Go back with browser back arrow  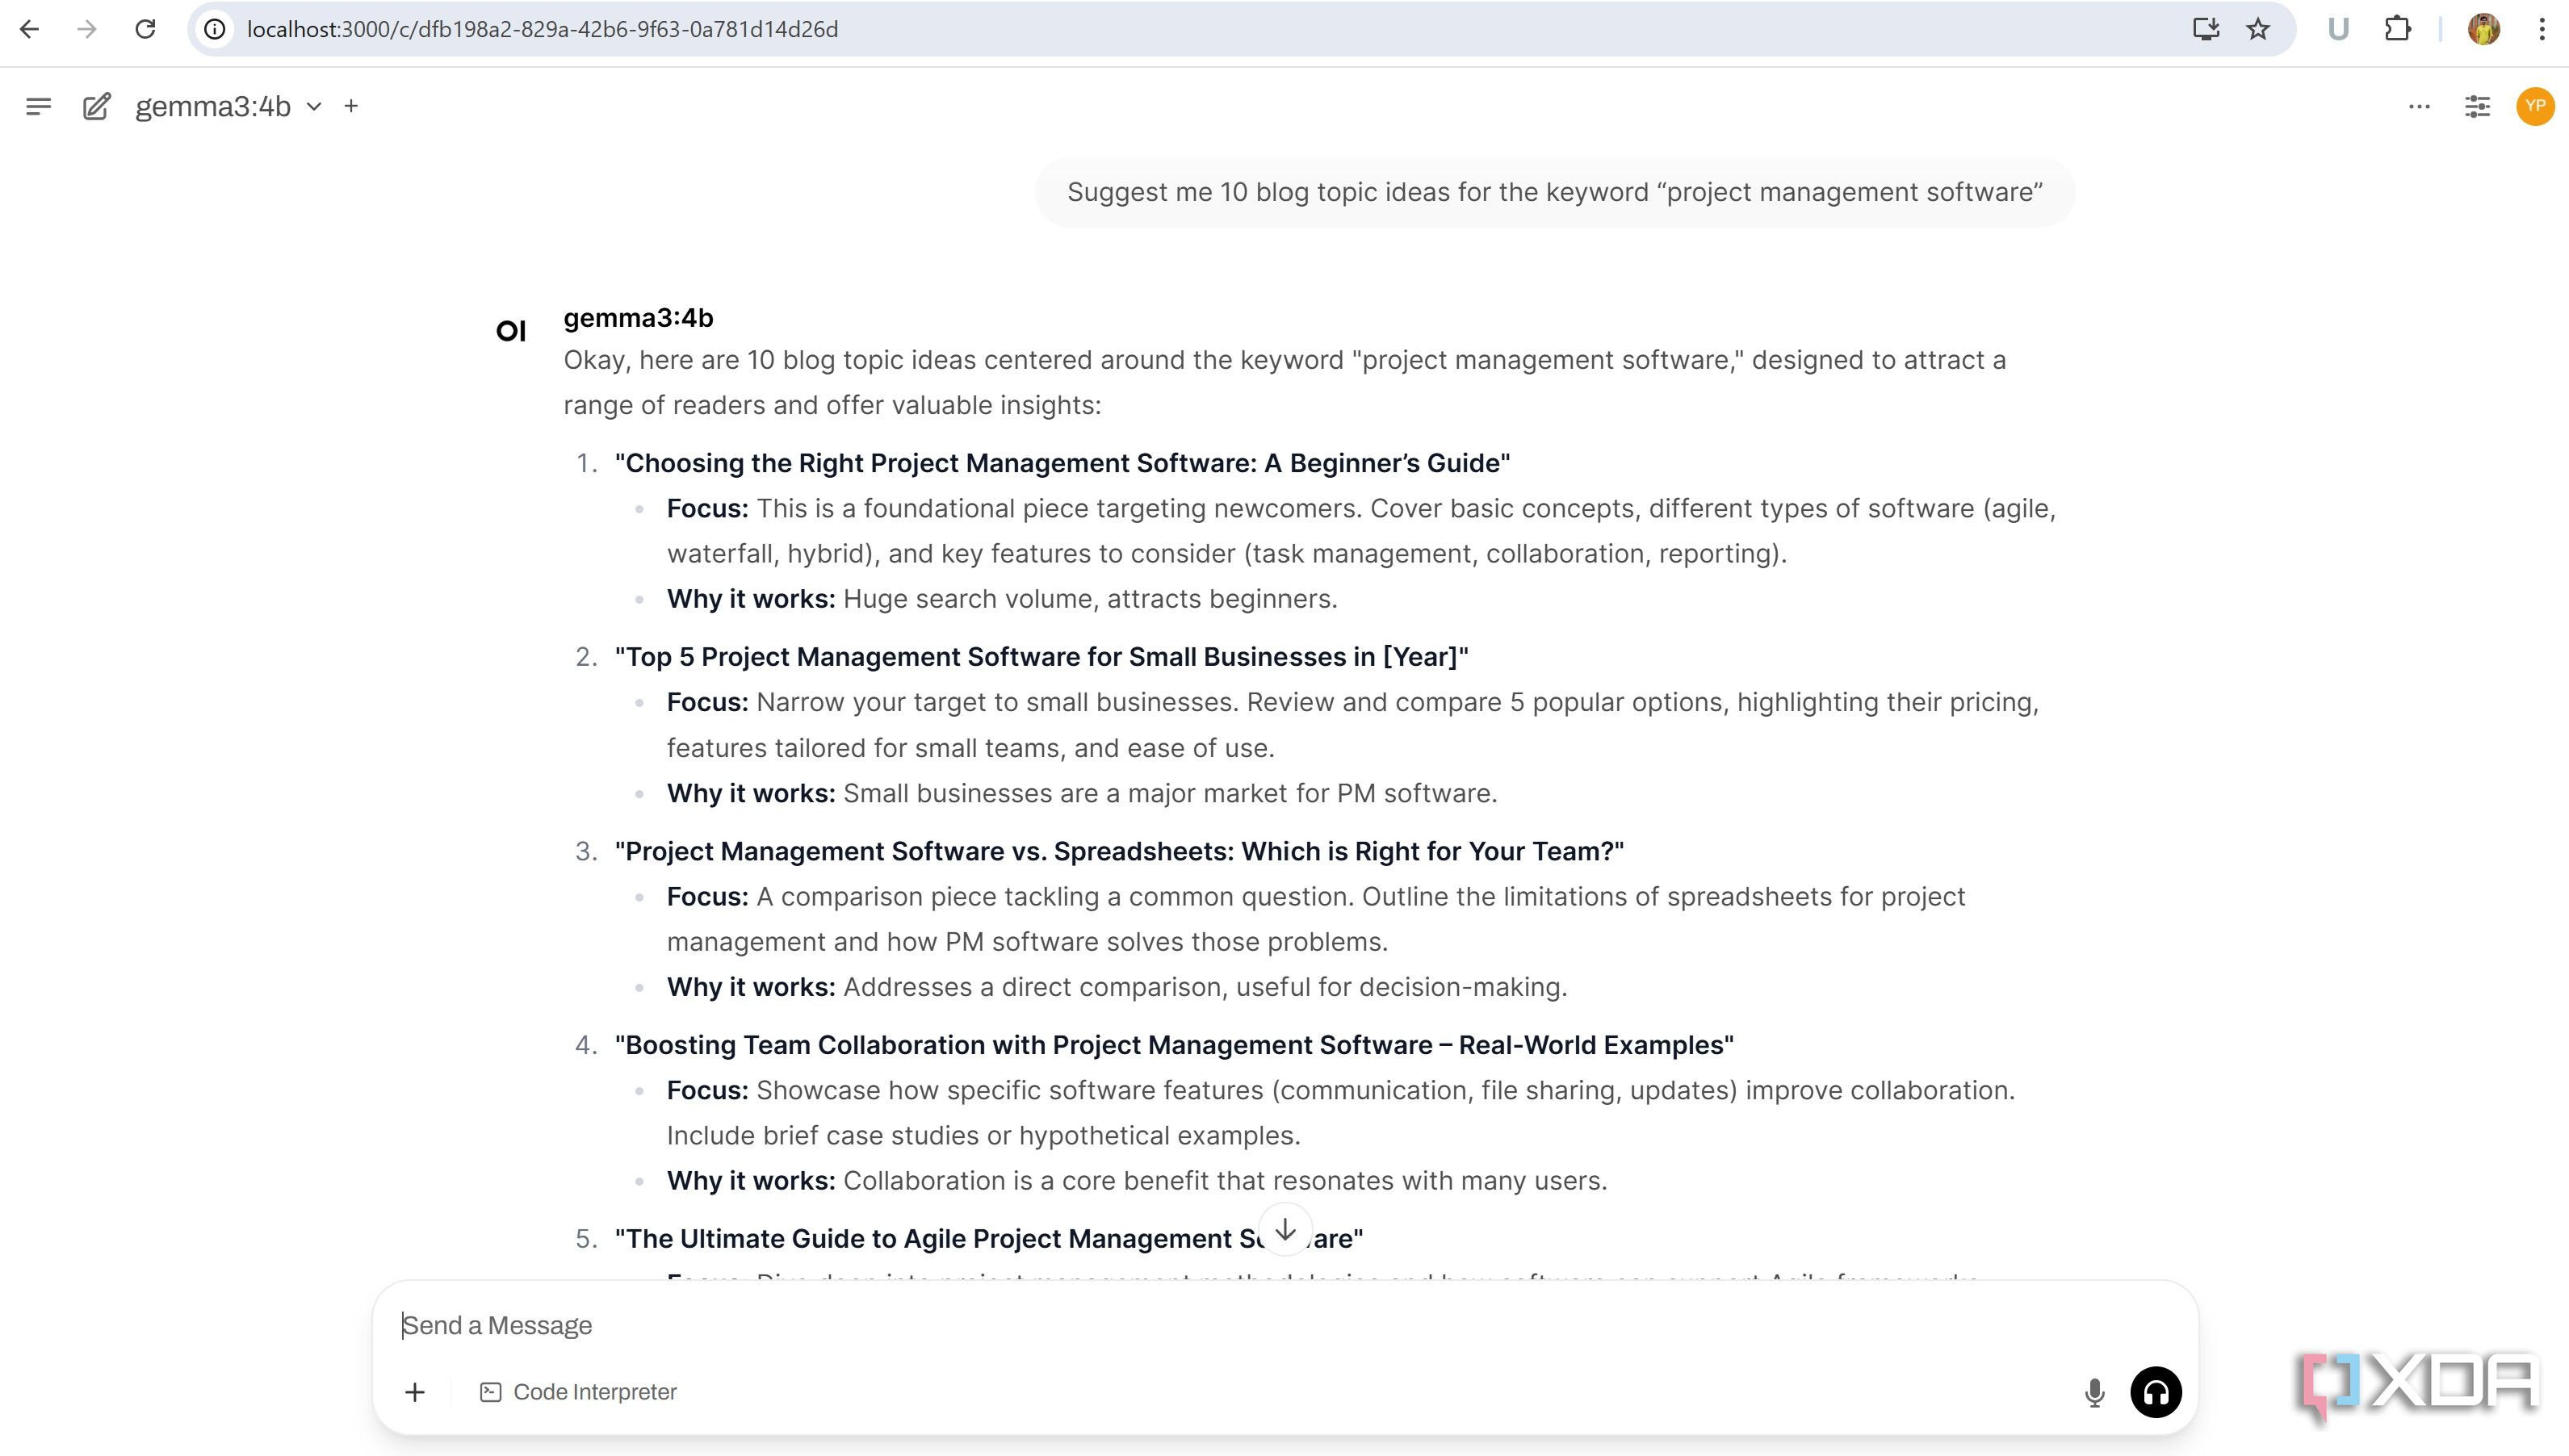click(x=29, y=29)
